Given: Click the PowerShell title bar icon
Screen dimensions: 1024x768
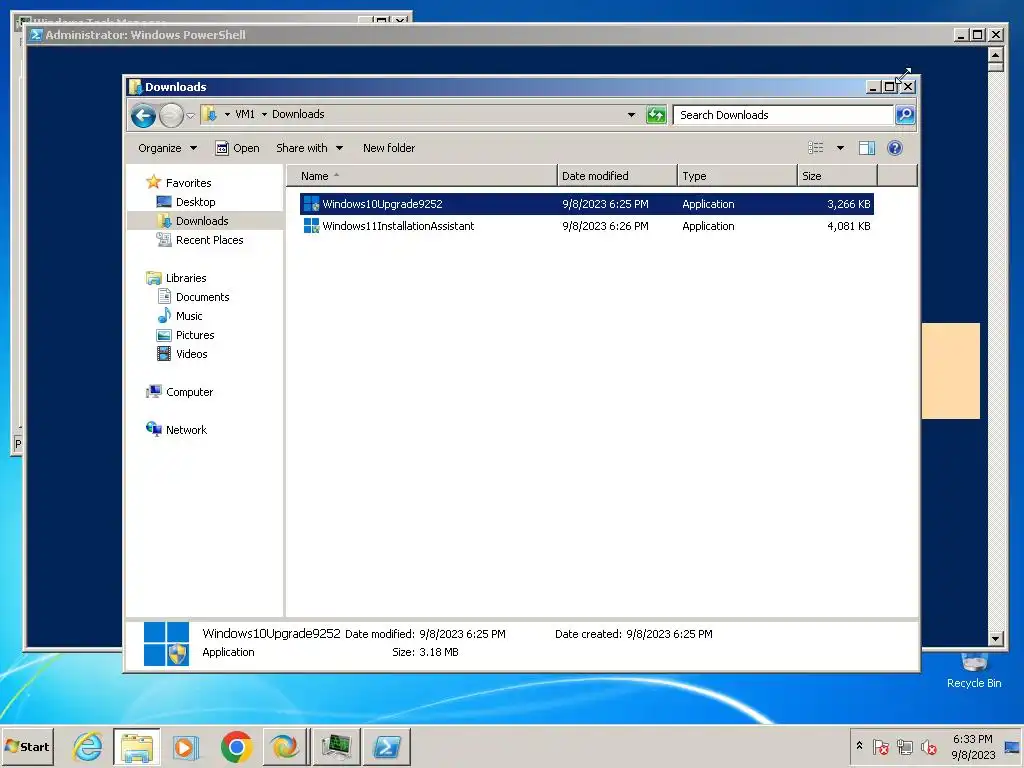Looking at the screenshot, I should [36, 35].
